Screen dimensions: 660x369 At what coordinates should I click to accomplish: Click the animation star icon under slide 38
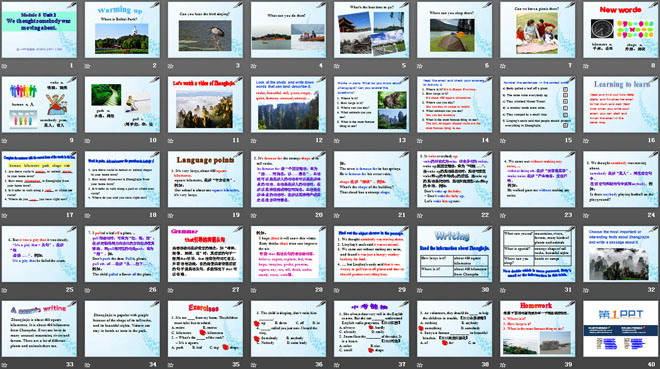click(x=420, y=364)
